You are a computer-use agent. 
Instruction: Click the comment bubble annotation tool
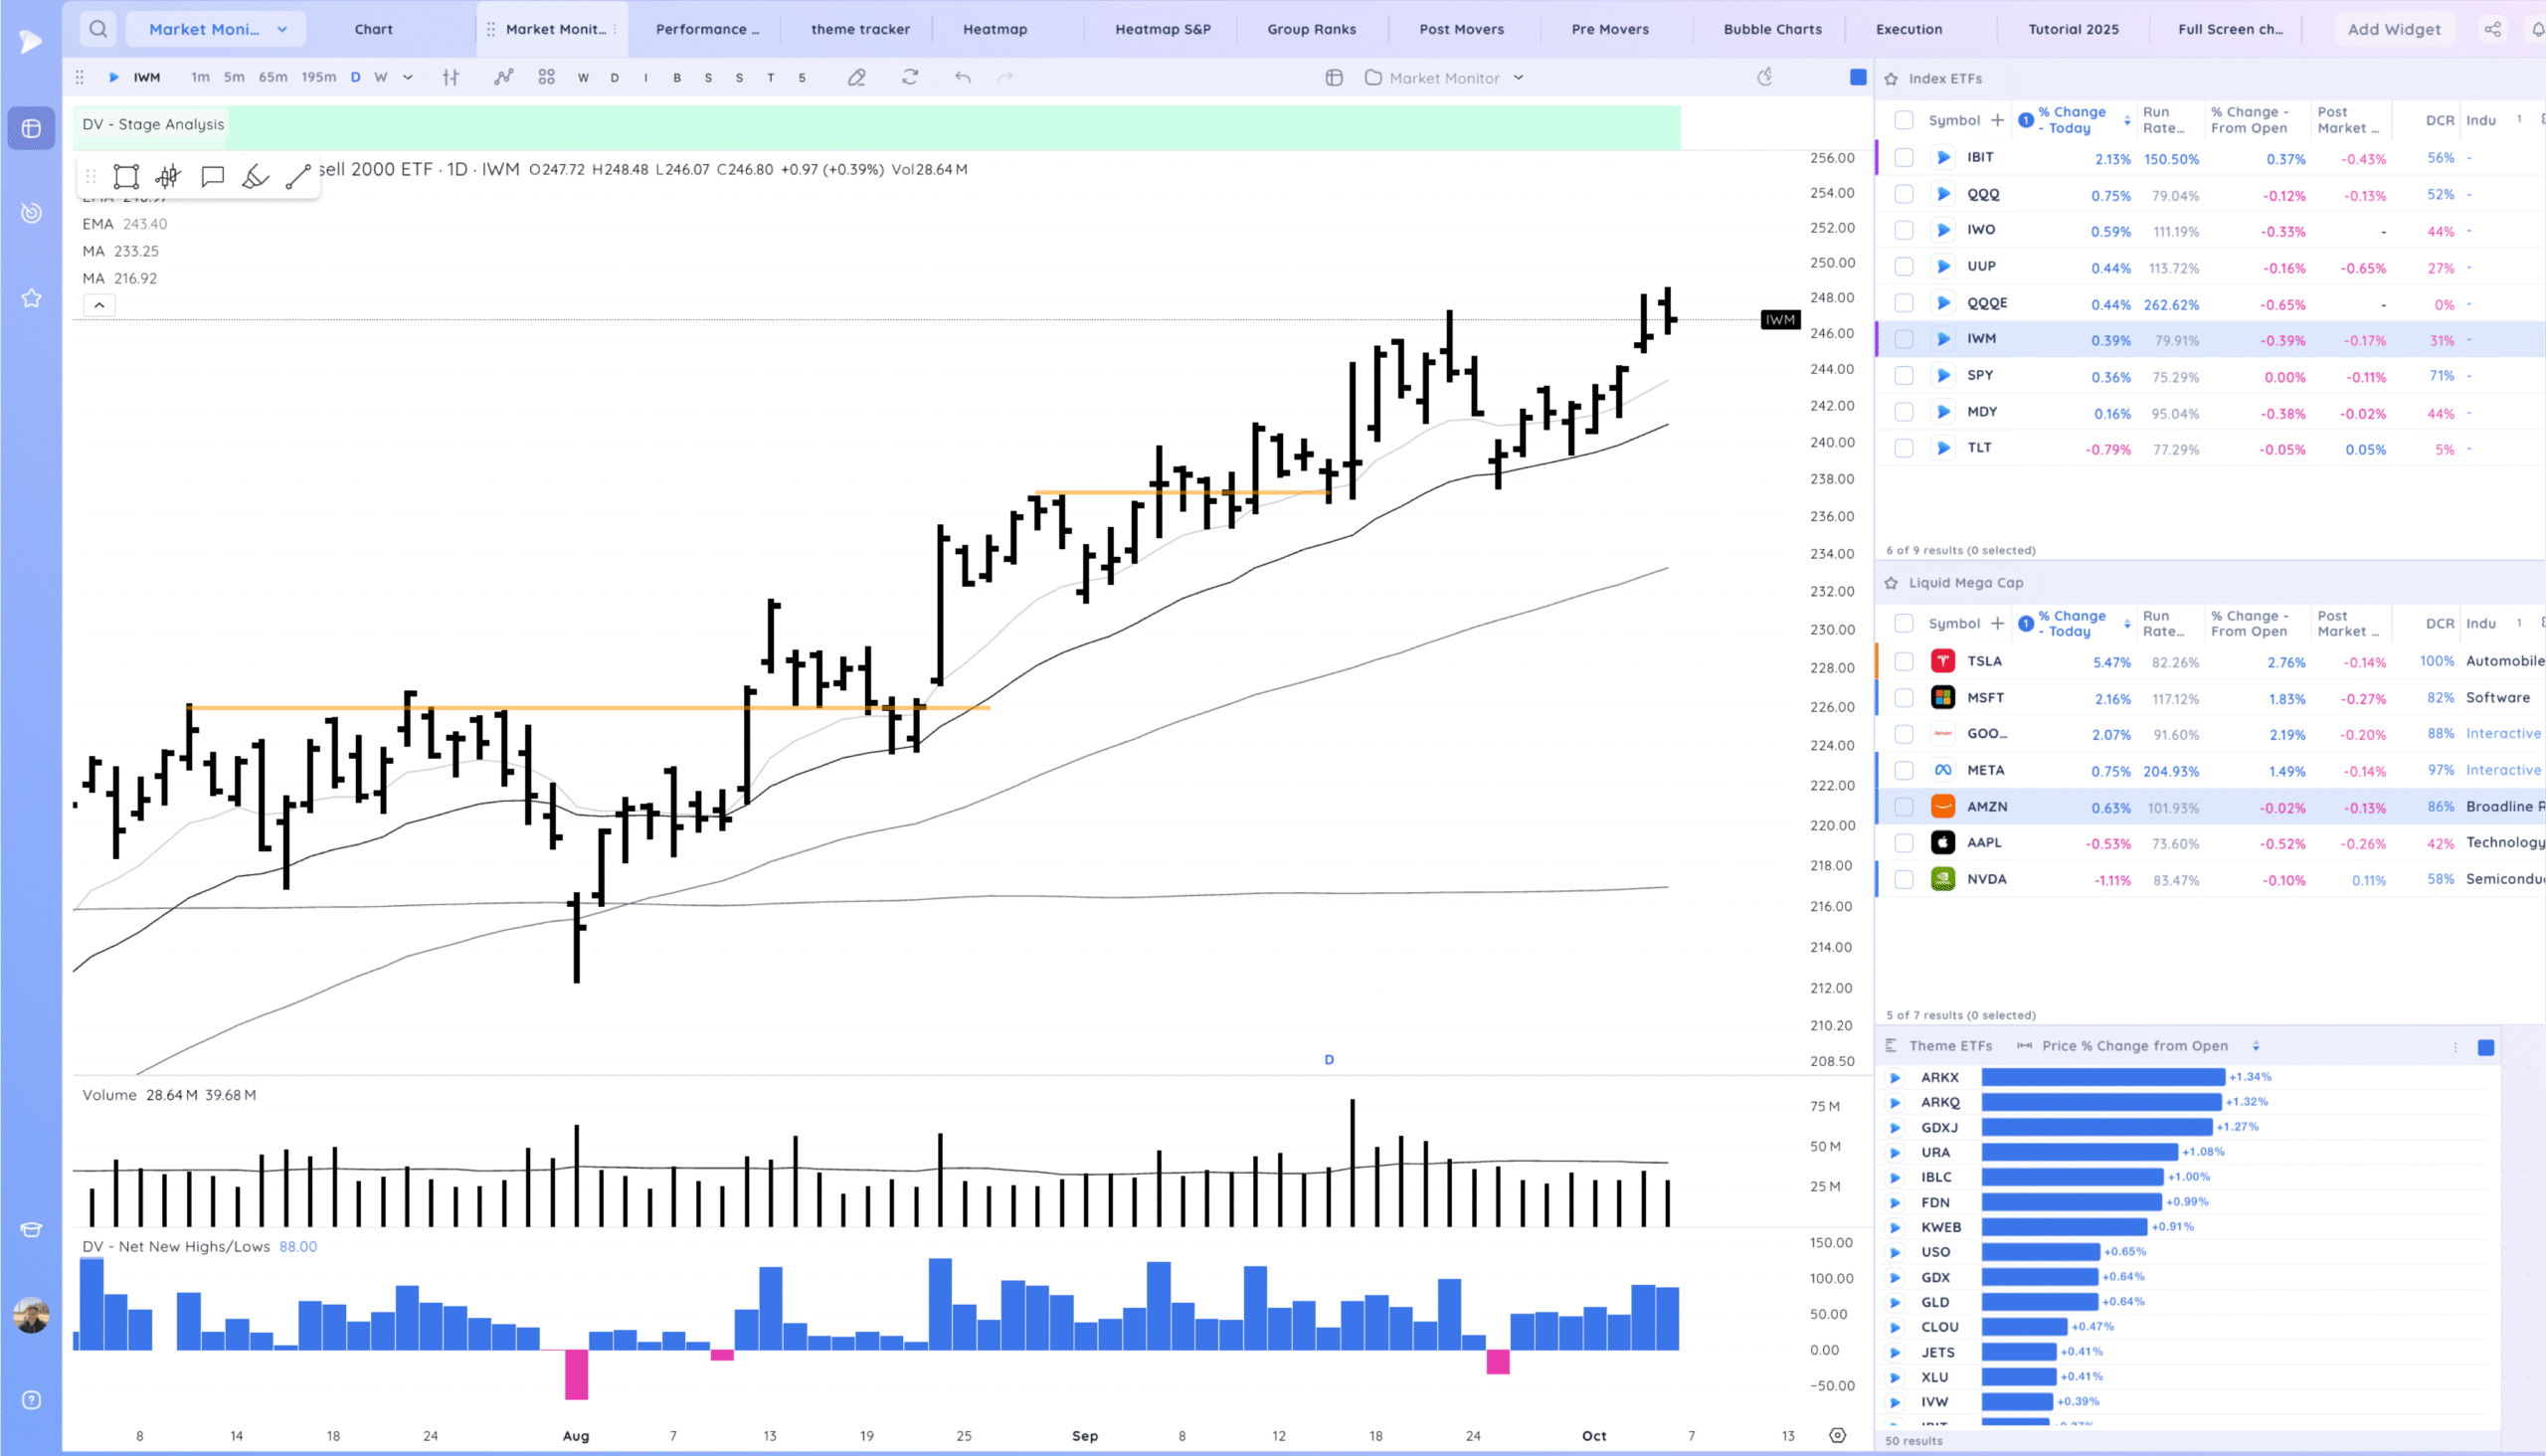point(212,177)
